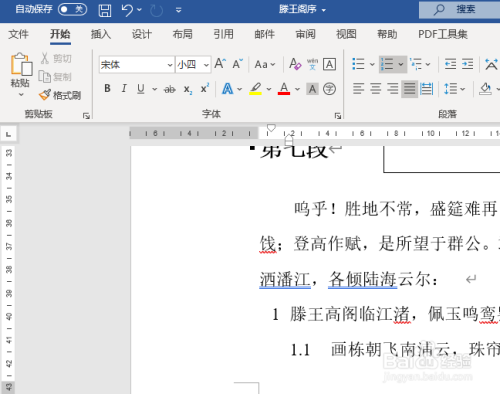The width and height of the screenshot is (500, 394).
Task: Open the Customize Quick Access Toolbar menu
Action: pyautogui.click(x=179, y=10)
